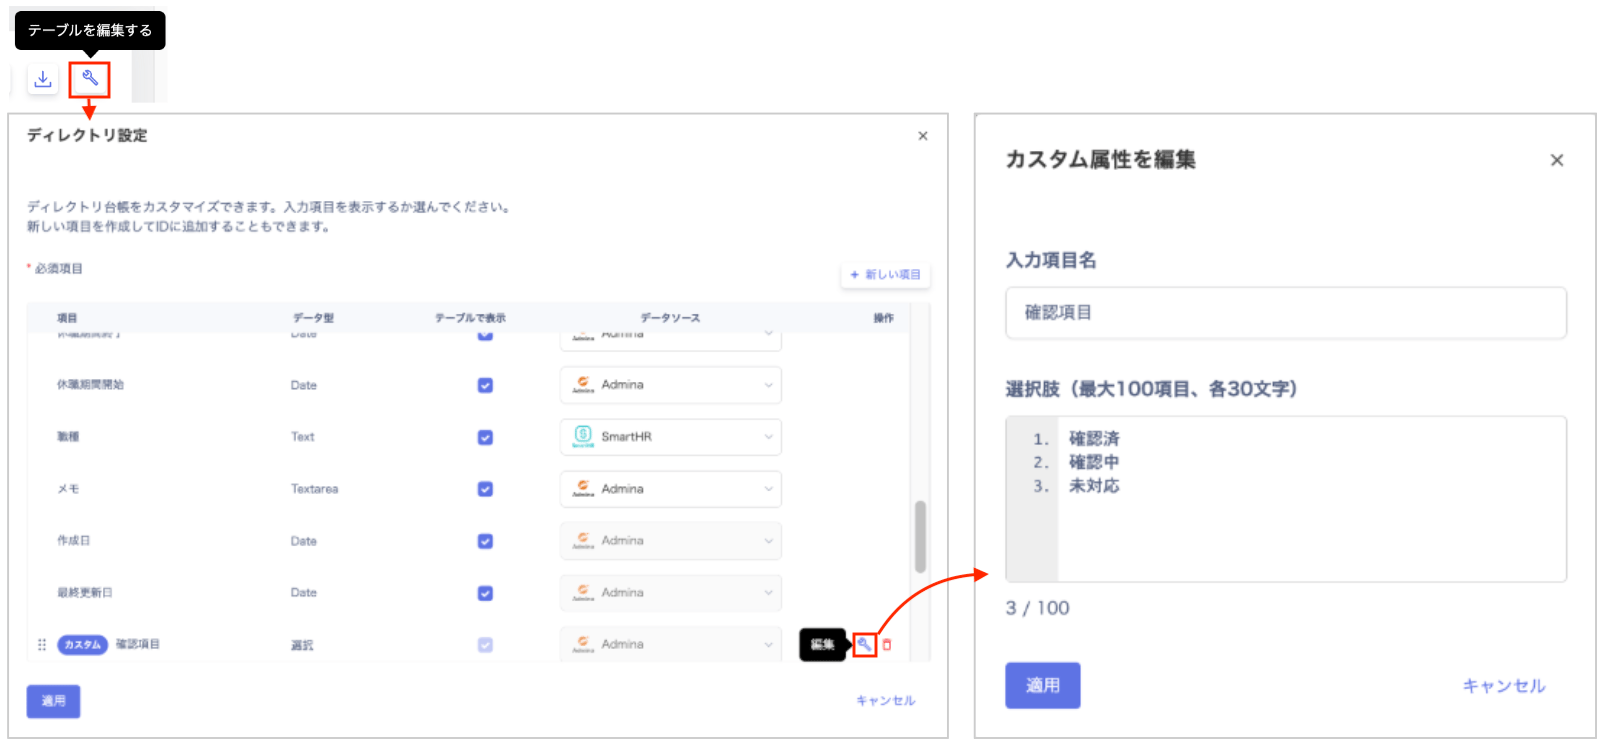The width and height of the screenshot is (1604, 746).
Task: Click the drag handle of the 確認項目 row
Action: pos(42,645)
